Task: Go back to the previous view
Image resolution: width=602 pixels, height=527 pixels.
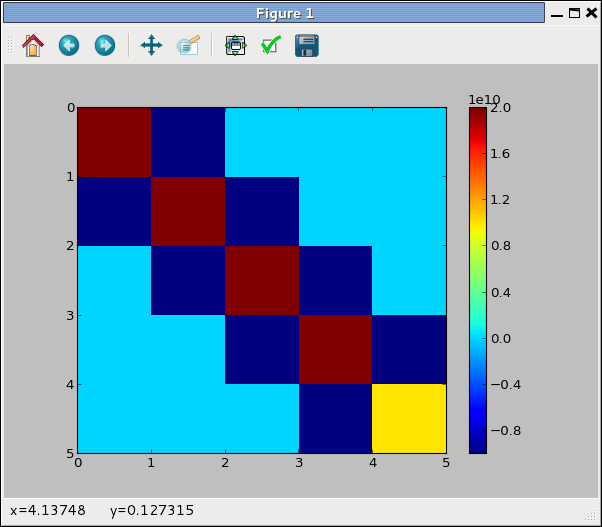Action: [x=69, y=45]
